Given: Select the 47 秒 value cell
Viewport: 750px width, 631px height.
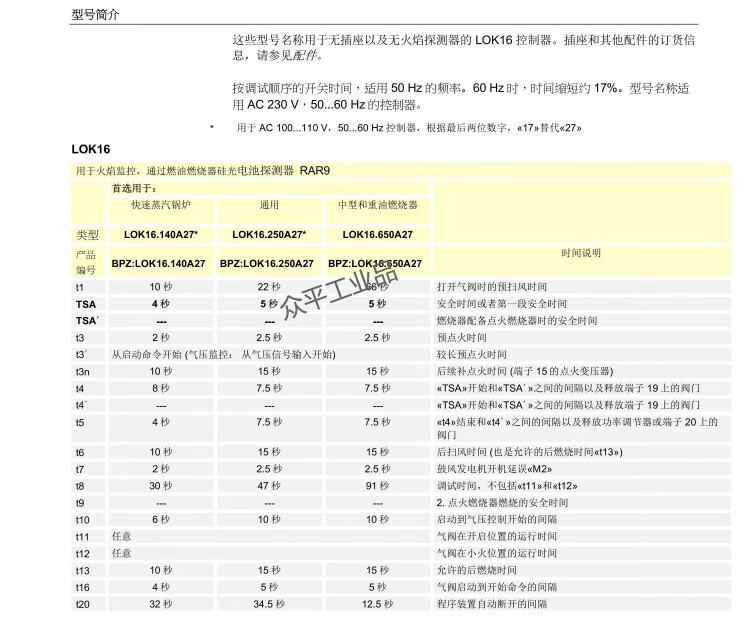Looking at the screenshot, I should 268,485.
